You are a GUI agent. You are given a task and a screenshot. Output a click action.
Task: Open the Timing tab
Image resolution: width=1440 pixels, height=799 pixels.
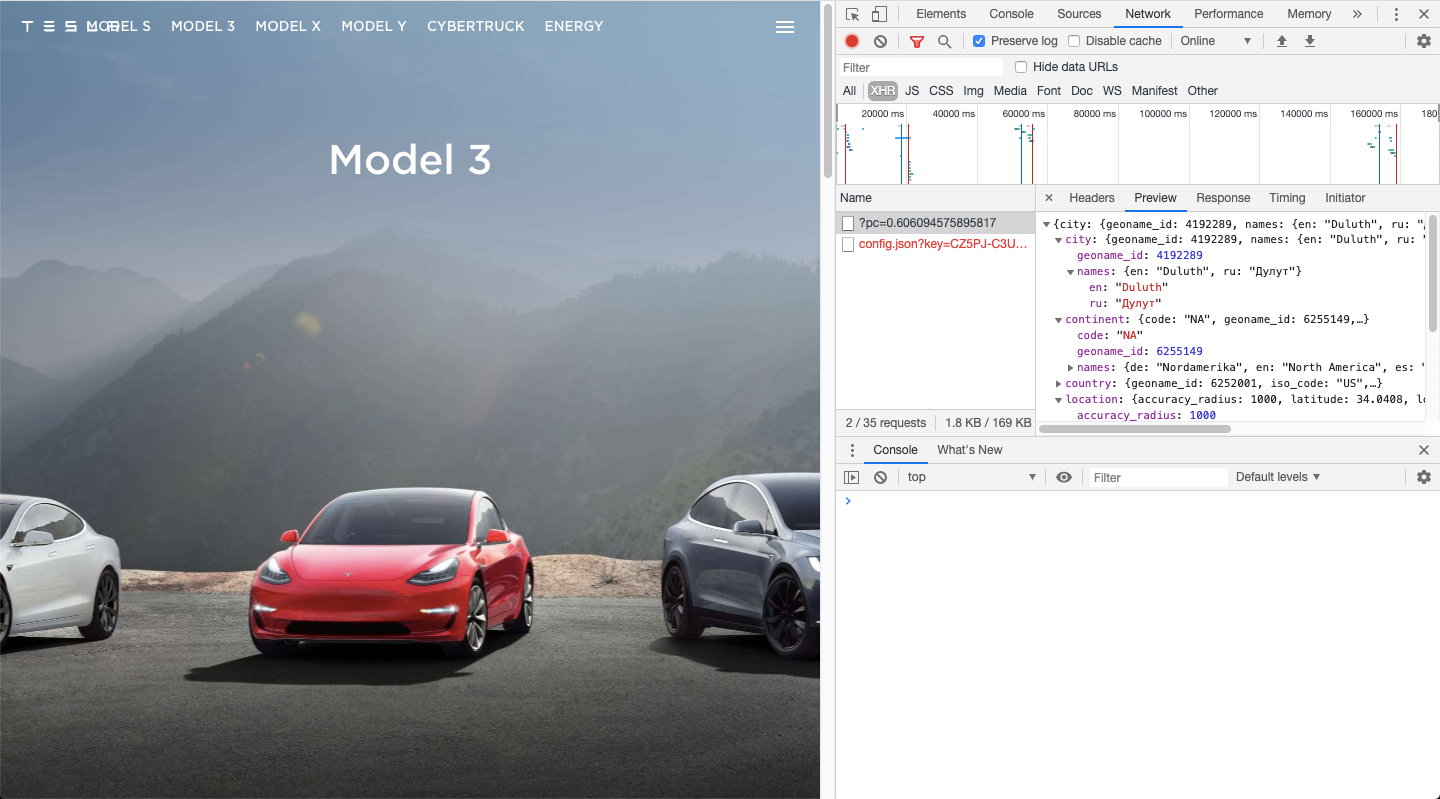(x=1287, y=198)
